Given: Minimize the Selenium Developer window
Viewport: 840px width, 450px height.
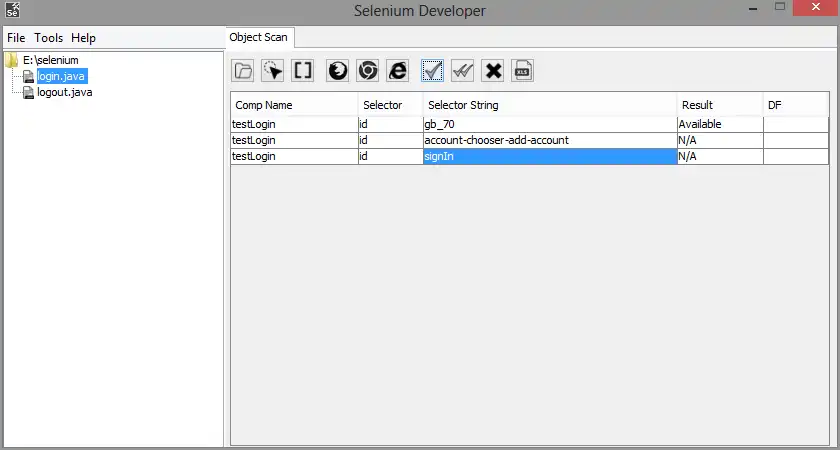Looking at the screenshot, I should click(x=753, y=8).
